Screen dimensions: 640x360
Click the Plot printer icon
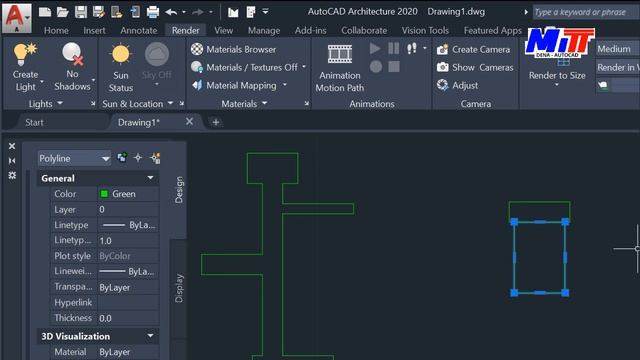point(153,12)
